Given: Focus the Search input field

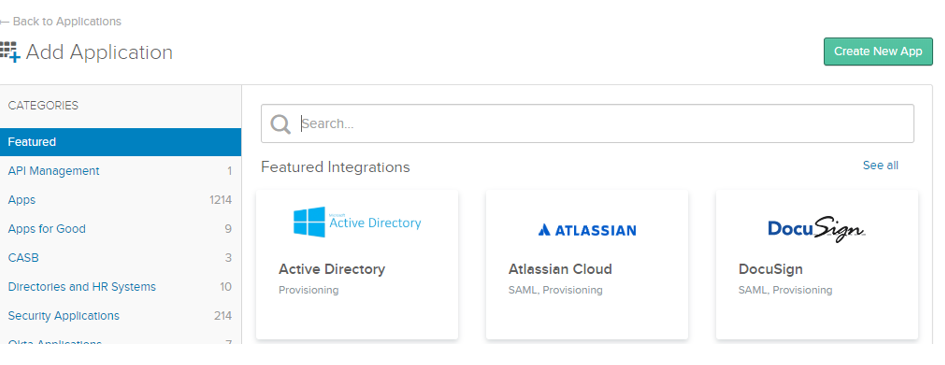Looking at the screenshot, I should click(587, 123).
